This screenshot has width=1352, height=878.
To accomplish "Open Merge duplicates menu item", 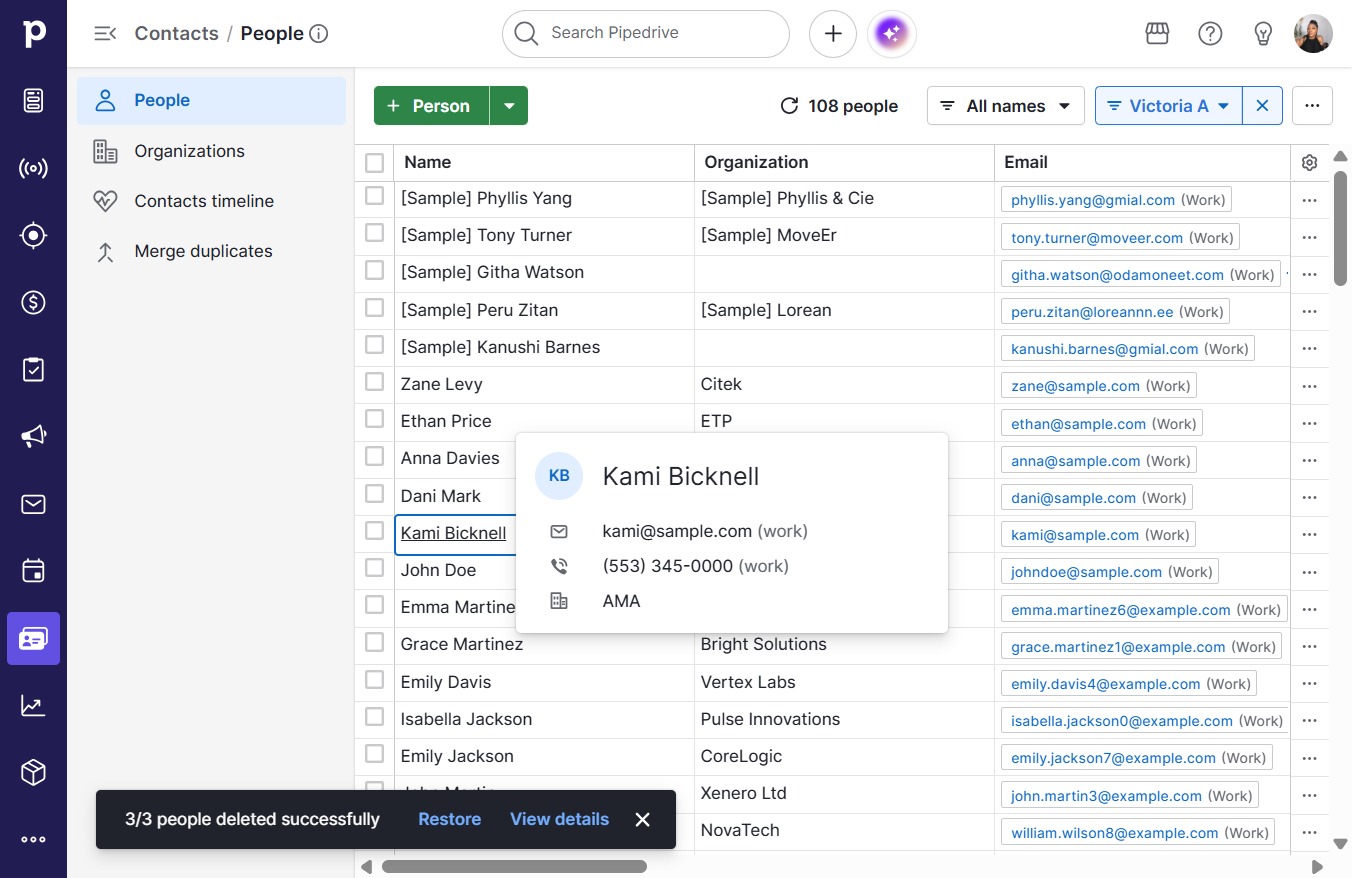I will 211,251.
